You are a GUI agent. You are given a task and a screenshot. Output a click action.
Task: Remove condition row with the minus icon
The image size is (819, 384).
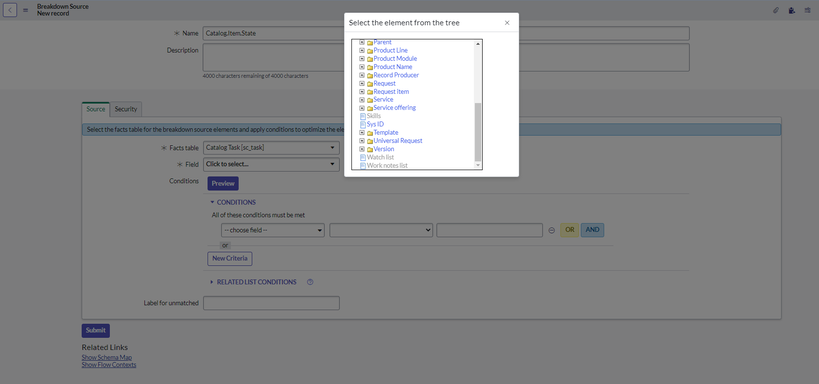552,230
